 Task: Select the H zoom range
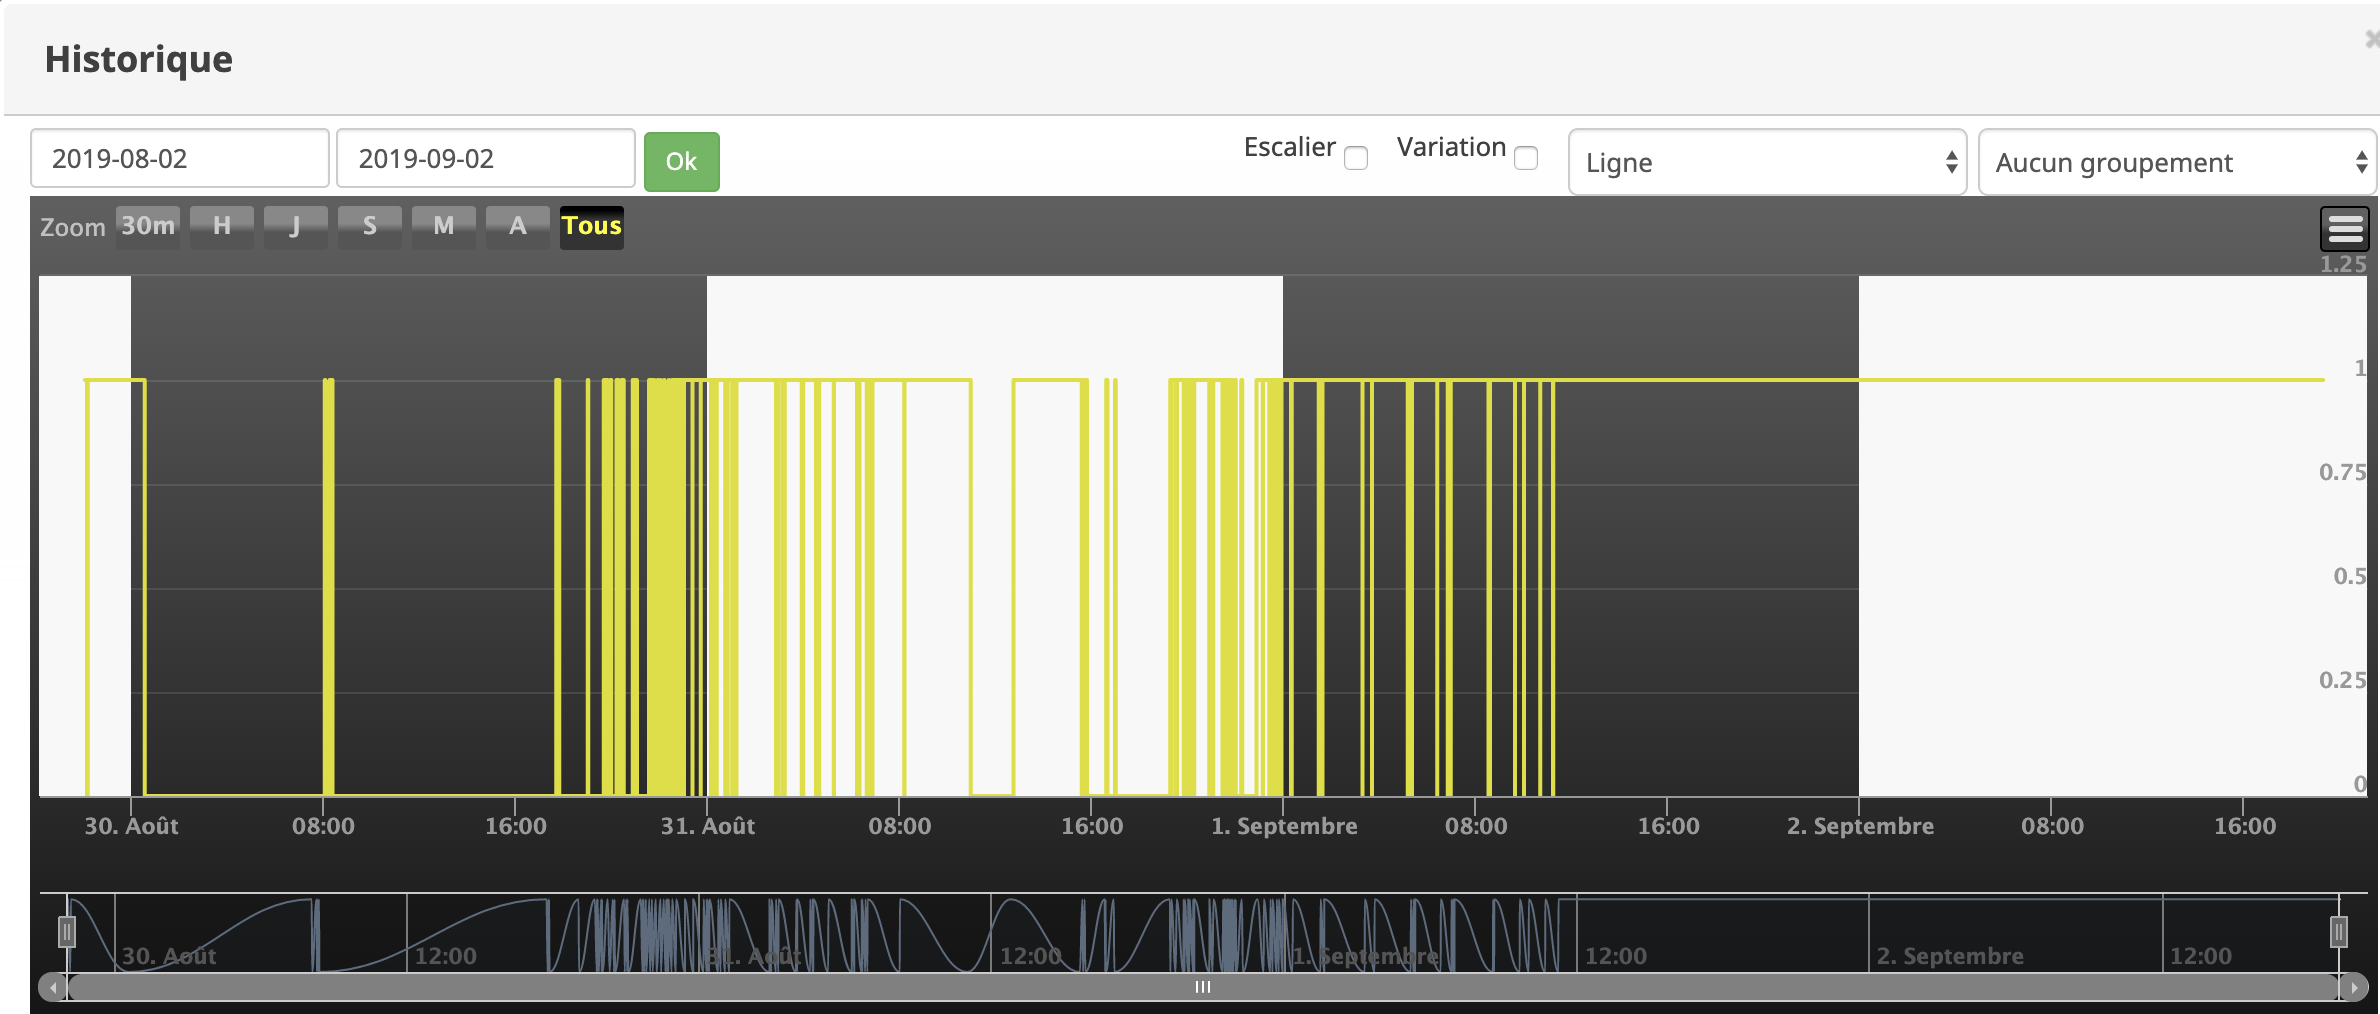click(x=222, y=226)
